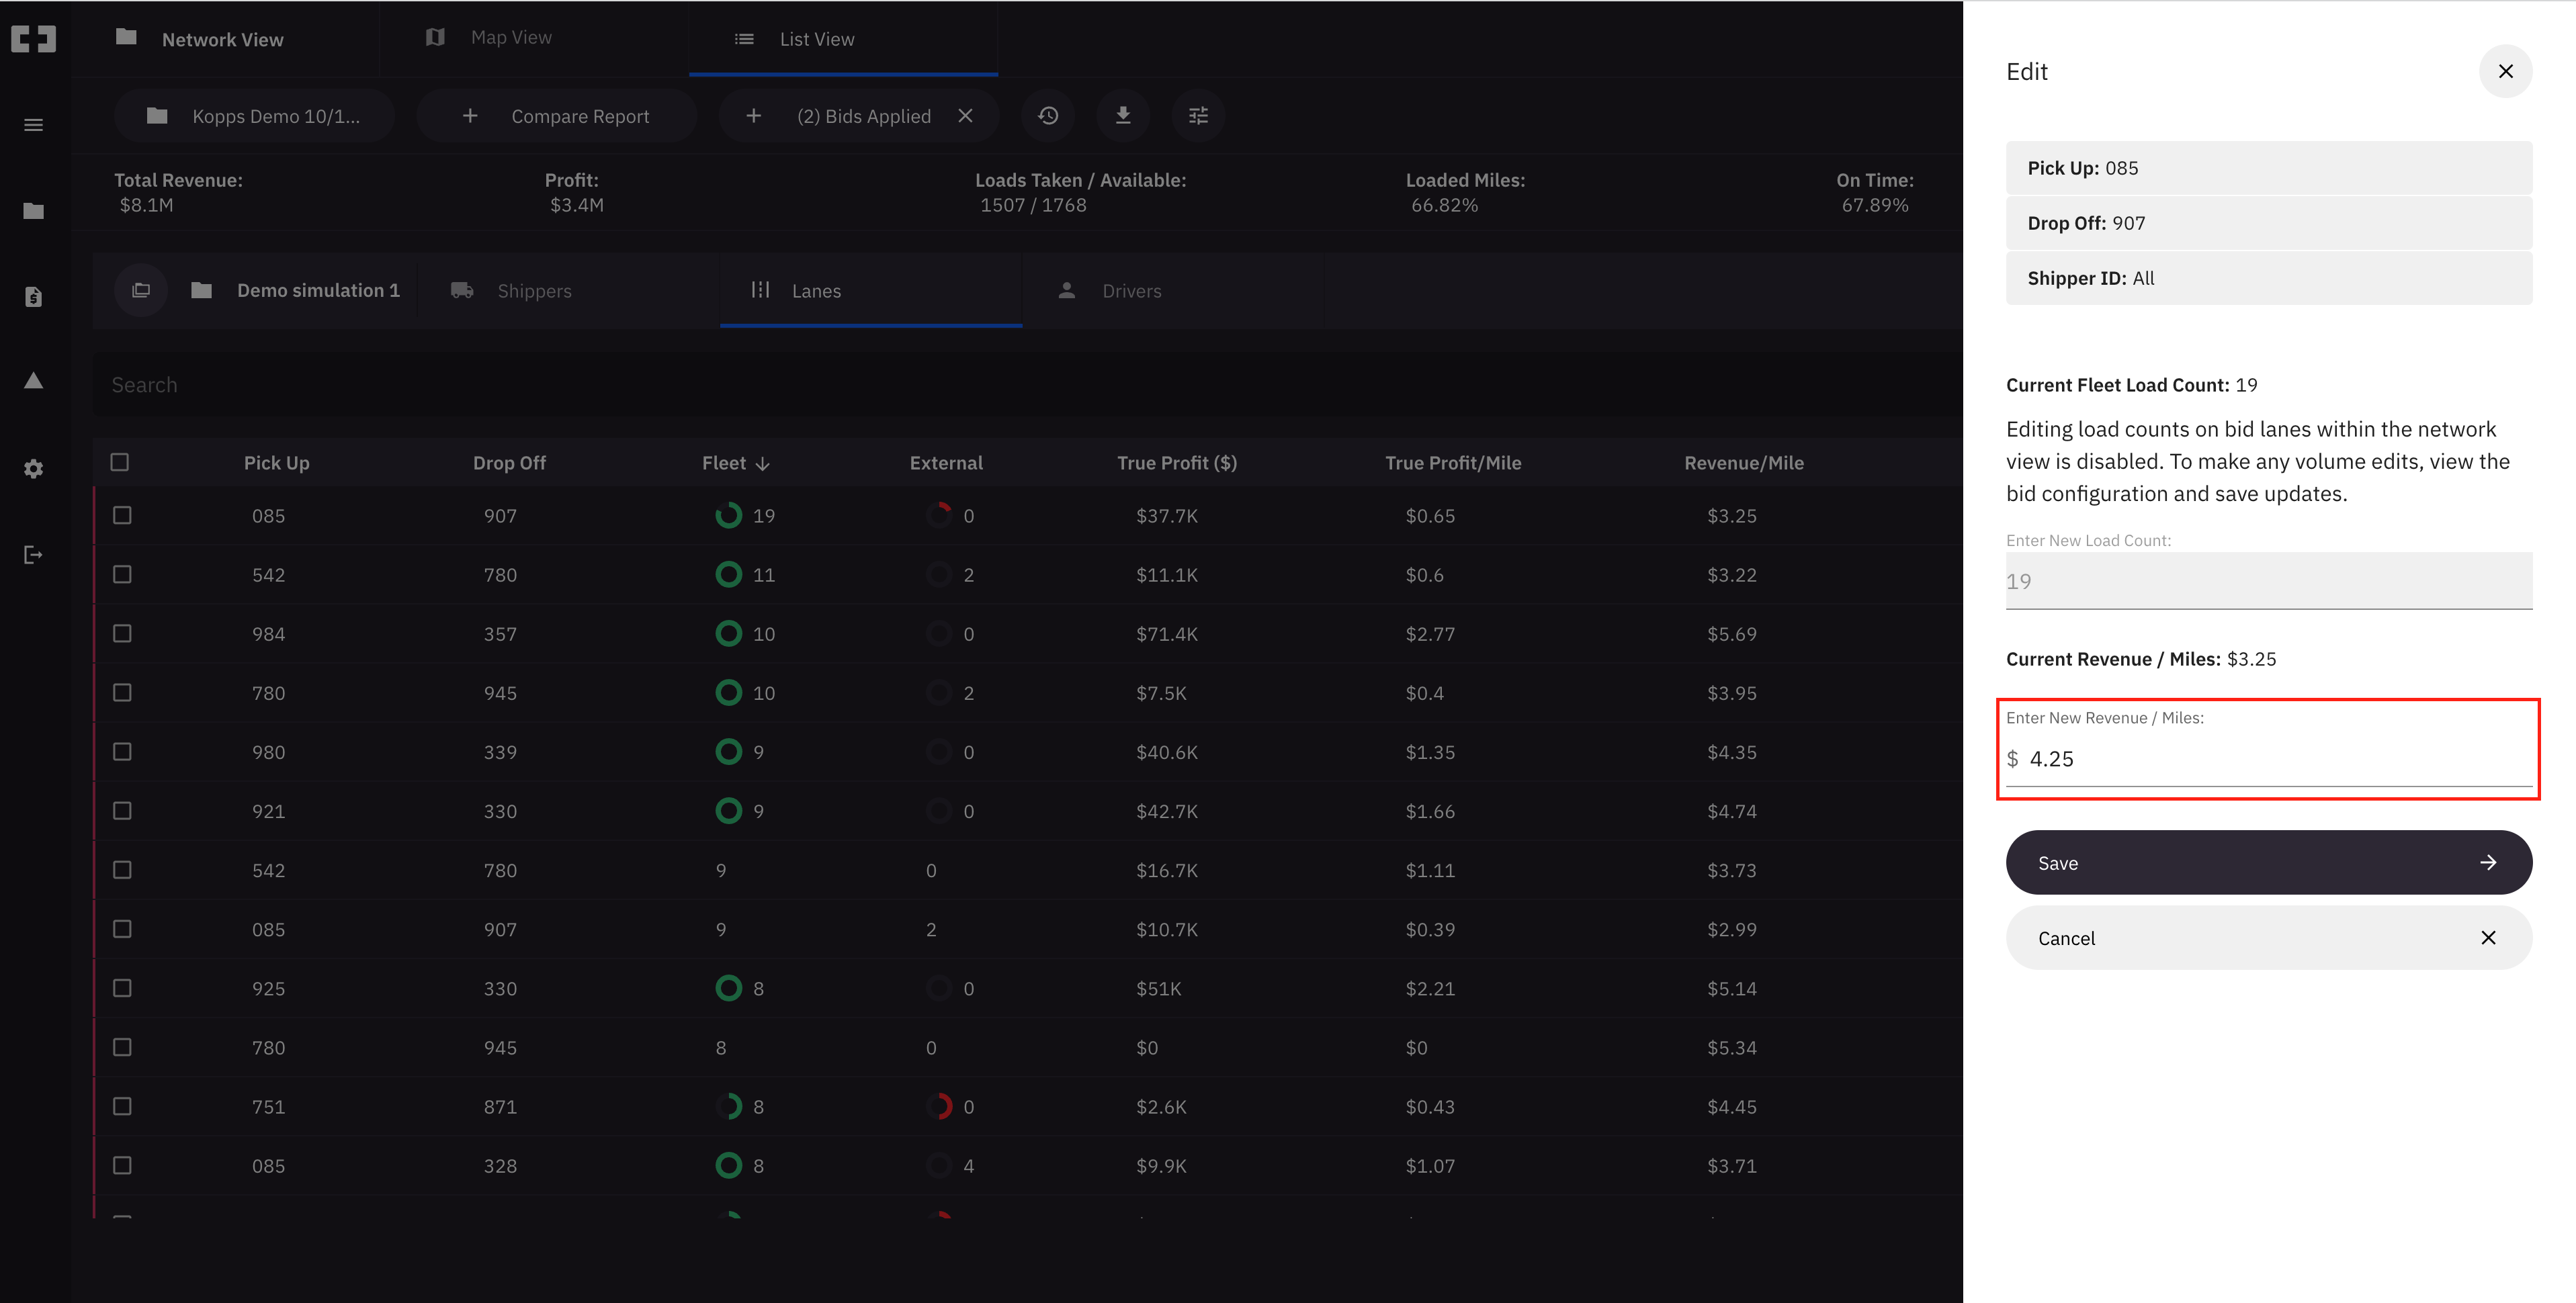Viewport: 2576px width, 1303px height.
Task: Select the checkbox for lane 984 to 357
Action: [122, 632]
